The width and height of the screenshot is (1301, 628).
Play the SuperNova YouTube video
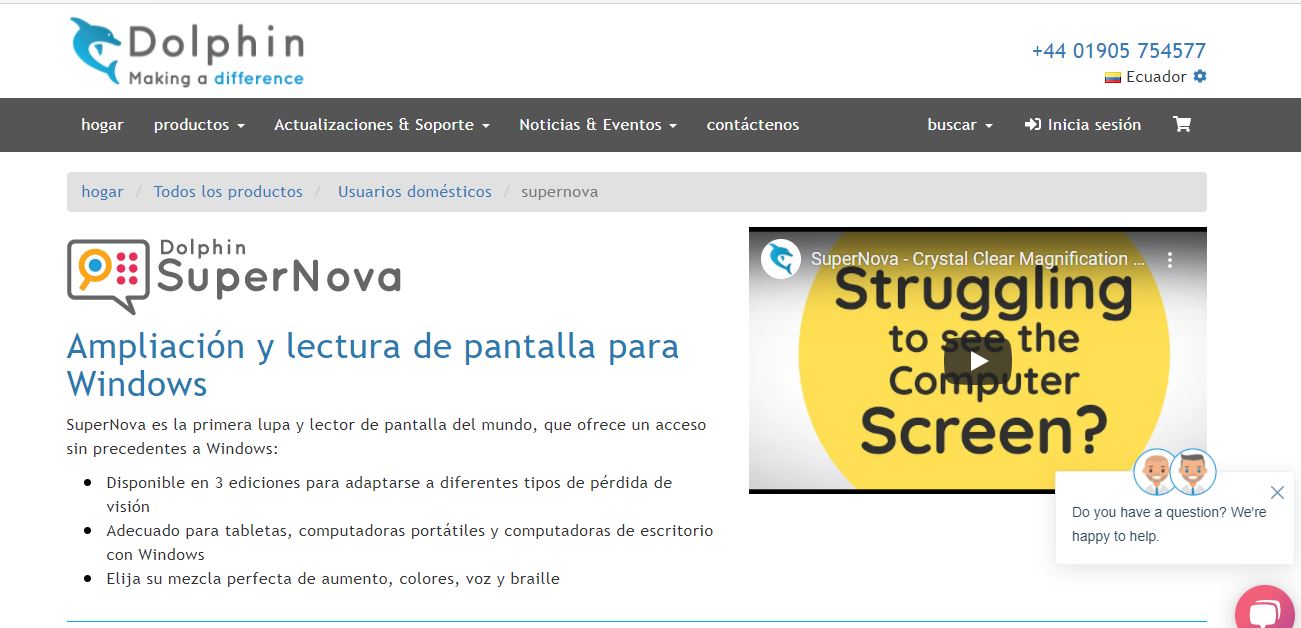point(978,360)
